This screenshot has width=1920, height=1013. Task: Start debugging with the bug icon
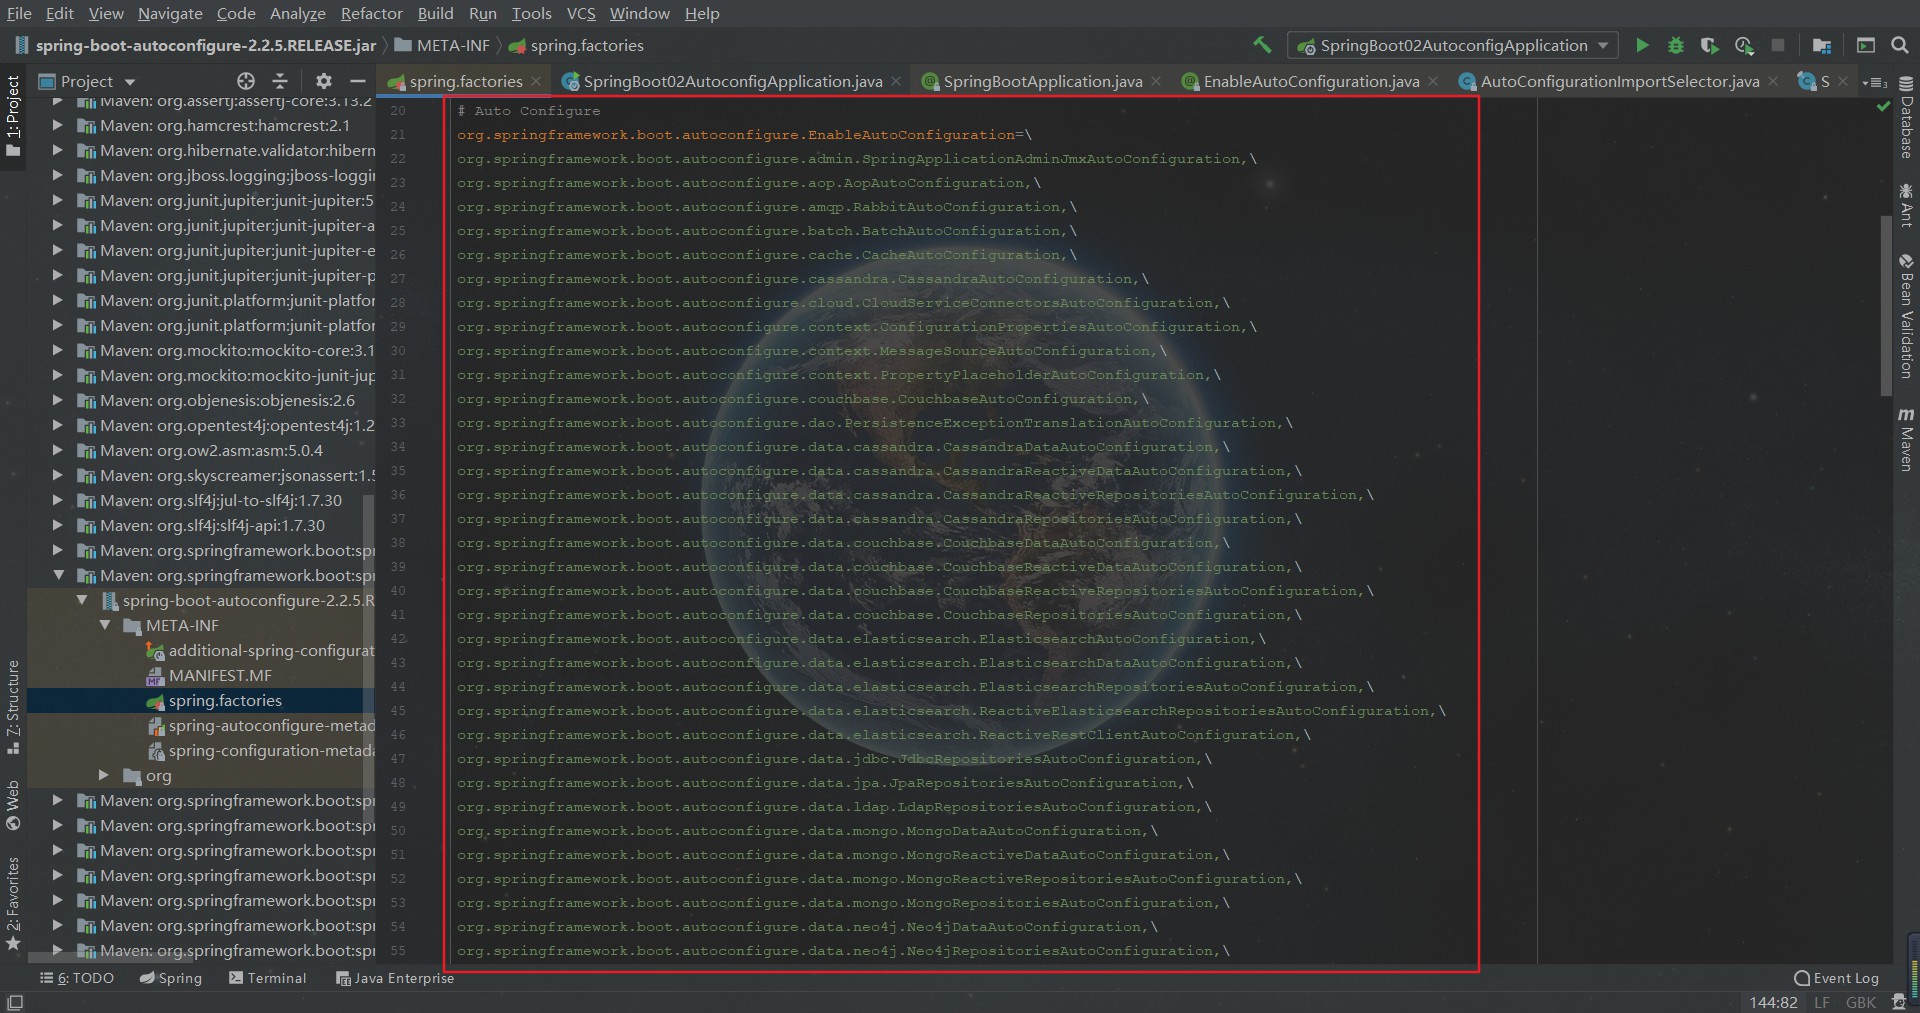pos(1676,45)
